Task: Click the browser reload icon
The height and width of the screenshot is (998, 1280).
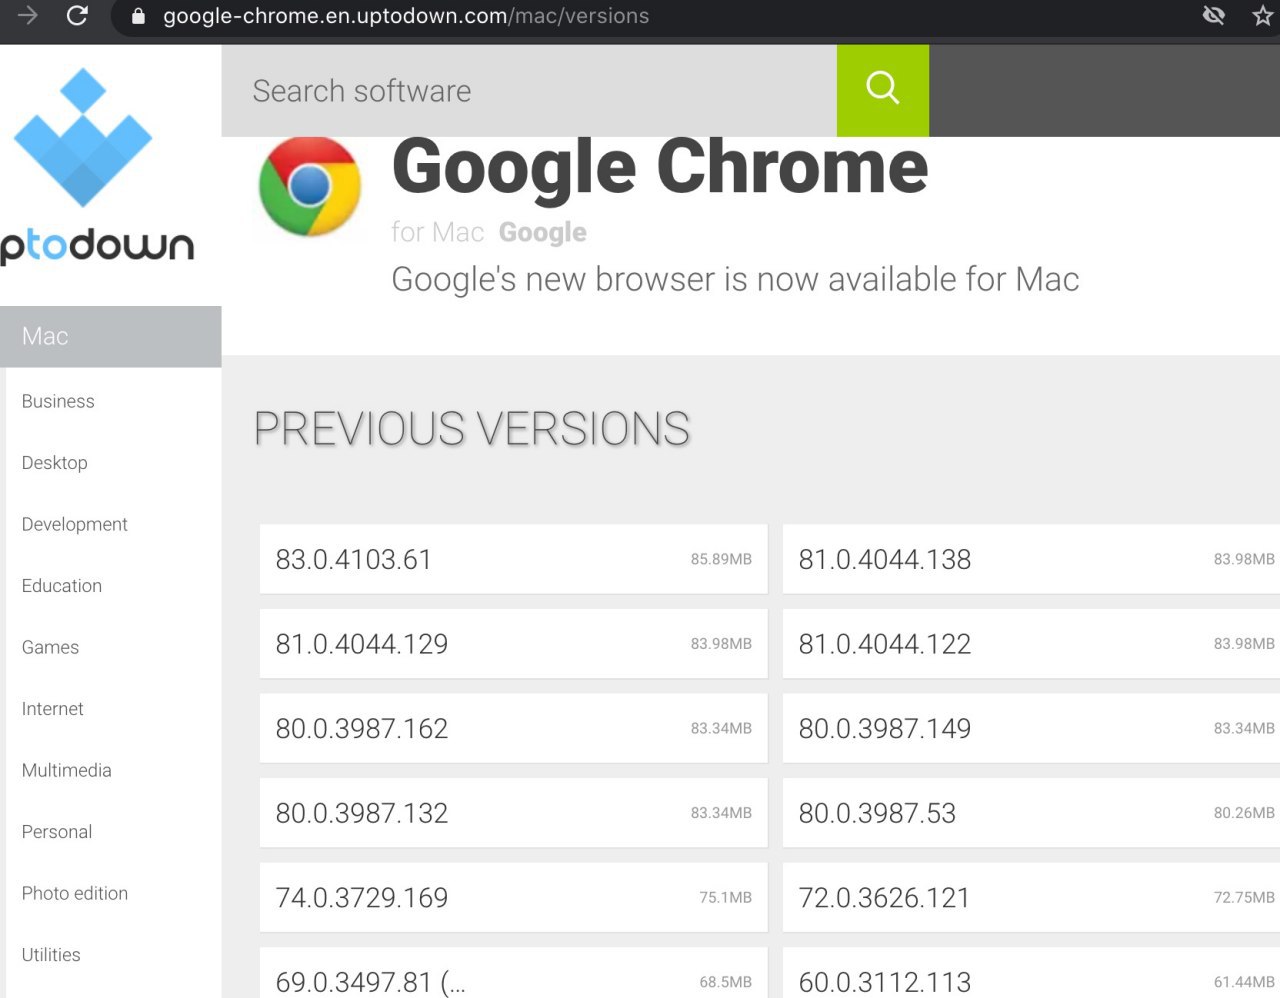Action: (77, 16)
